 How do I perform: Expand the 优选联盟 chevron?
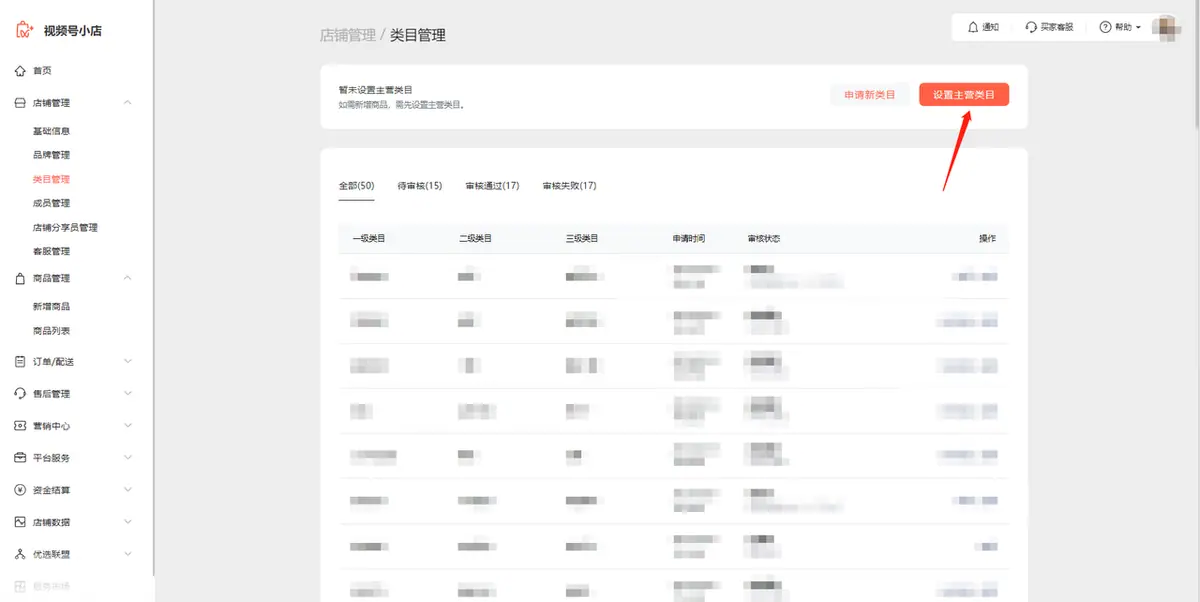(128, 554)
